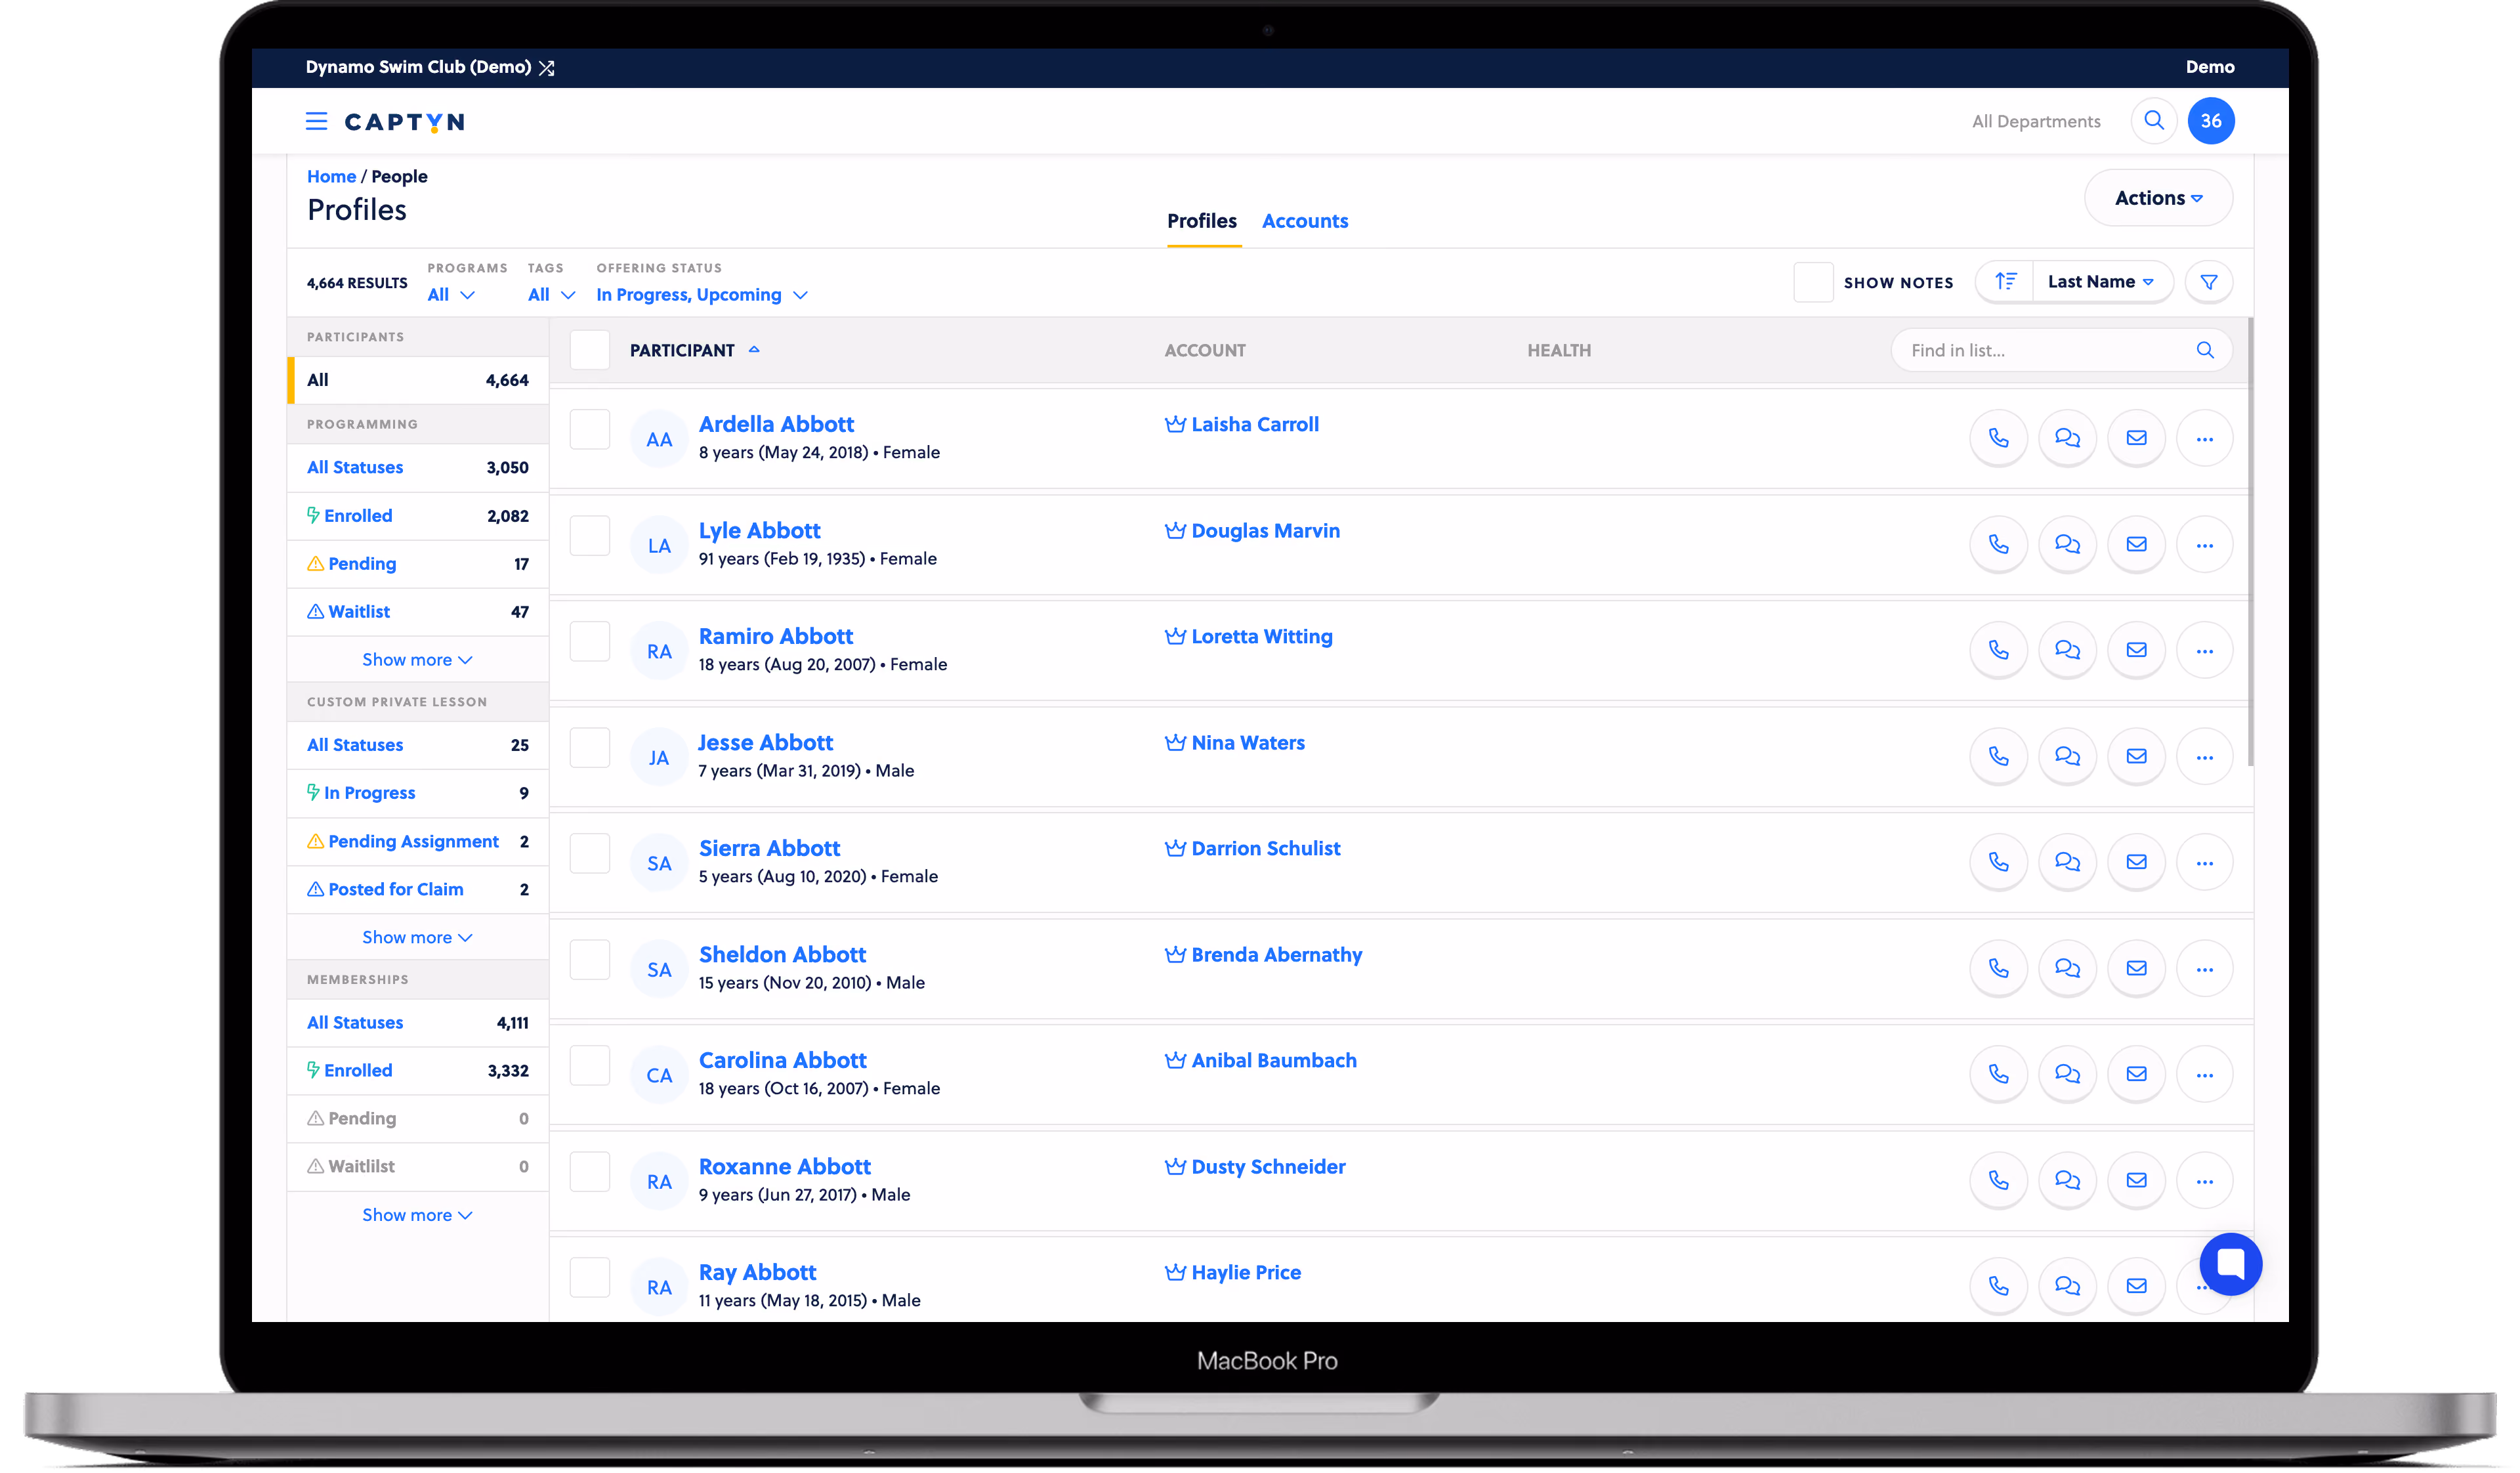Viewport: 2520px width, 1473px height.
Task: Expand Show more under Custom Private Lesson
Action: 416,938
